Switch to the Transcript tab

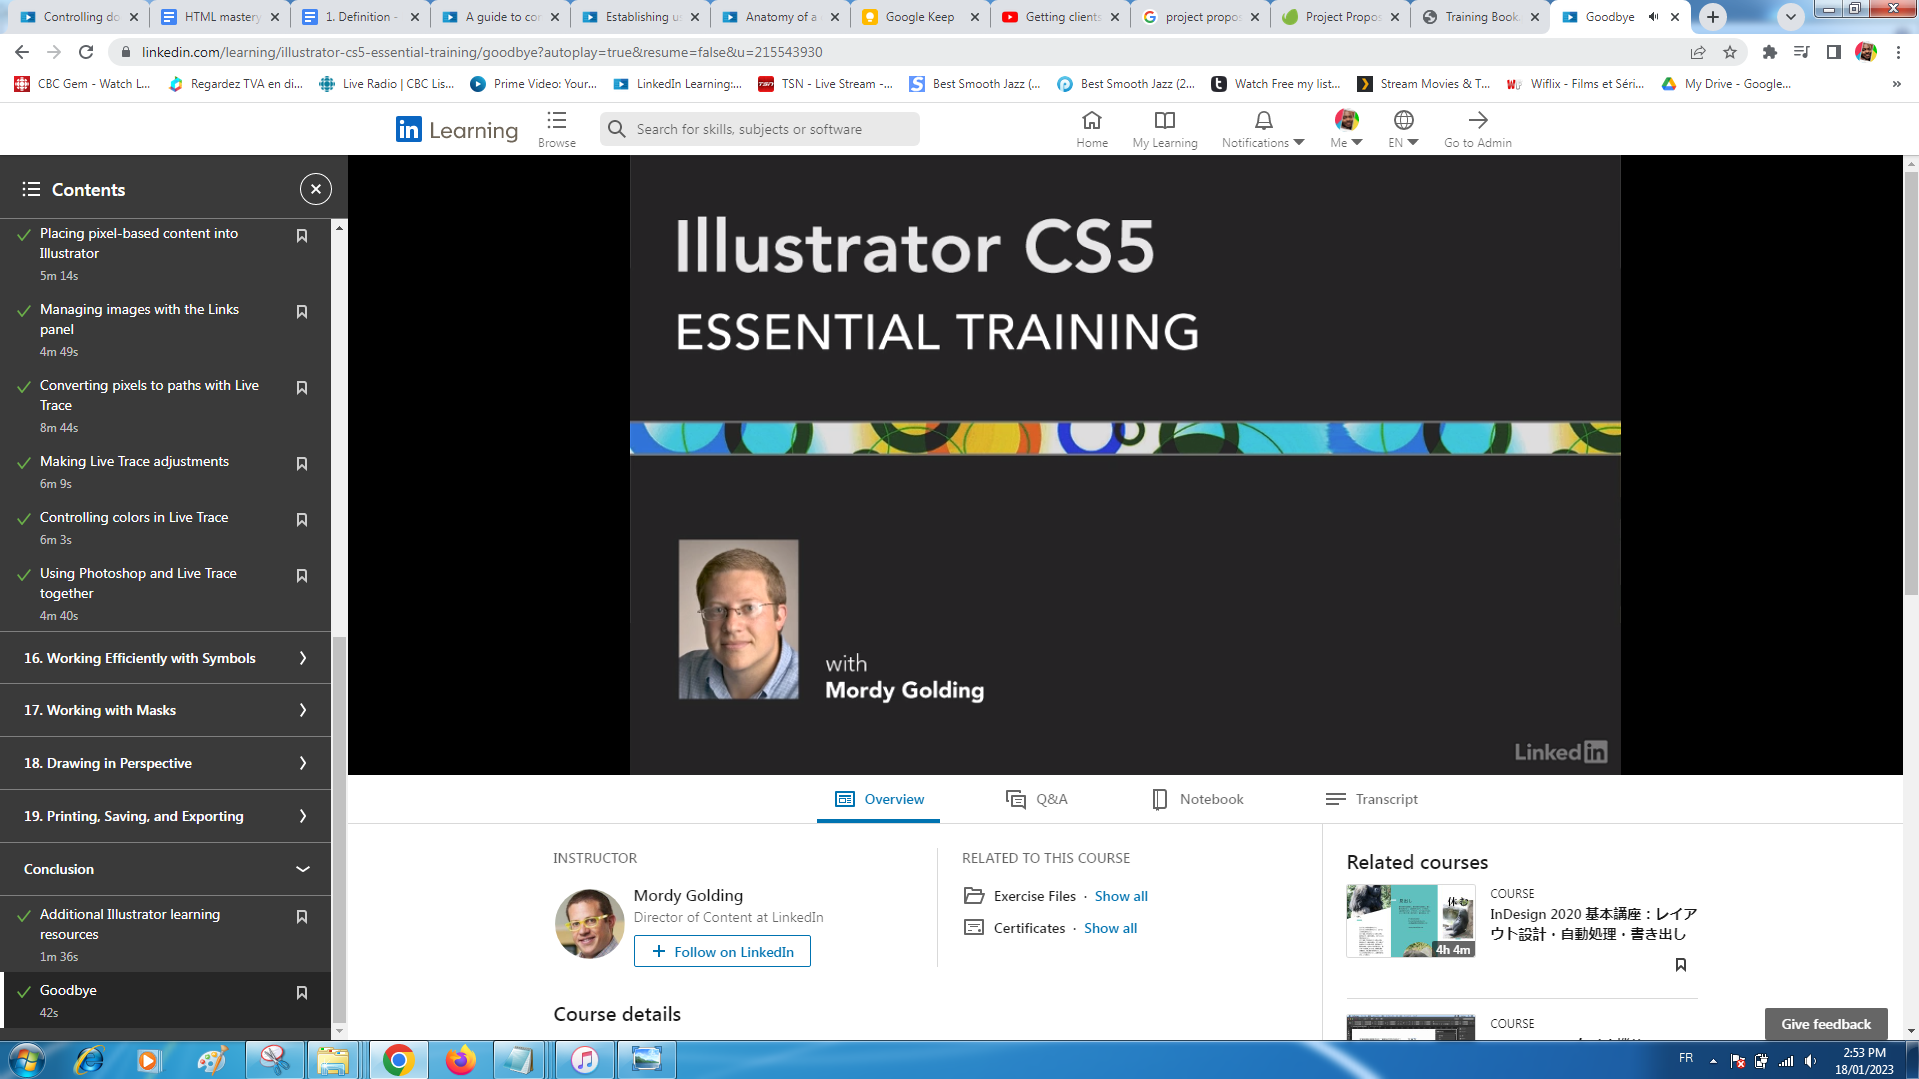pyautogui.click(x=1371, y=799)
